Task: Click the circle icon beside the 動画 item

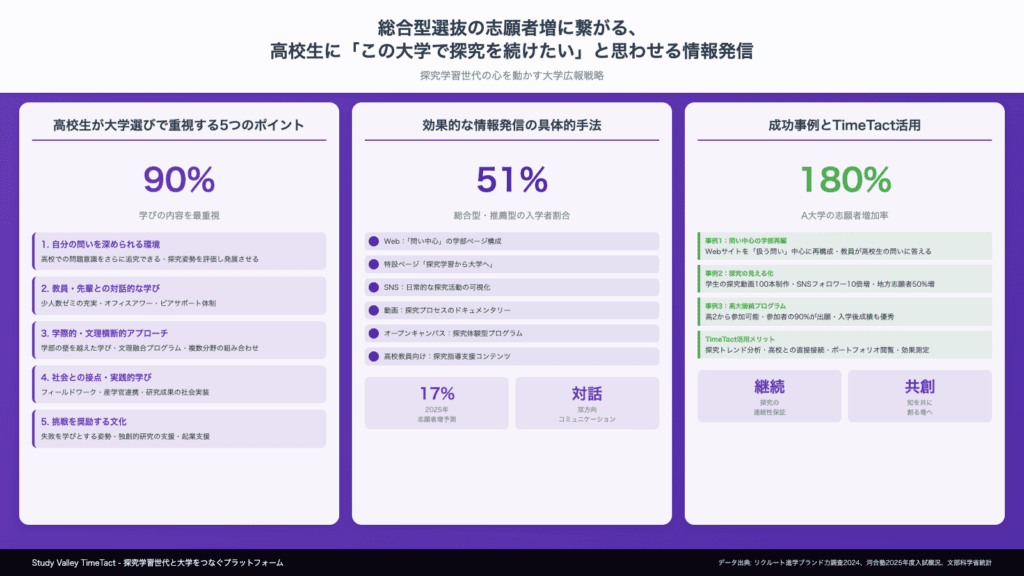Action: pyautogui.click(x=374, y=310)
